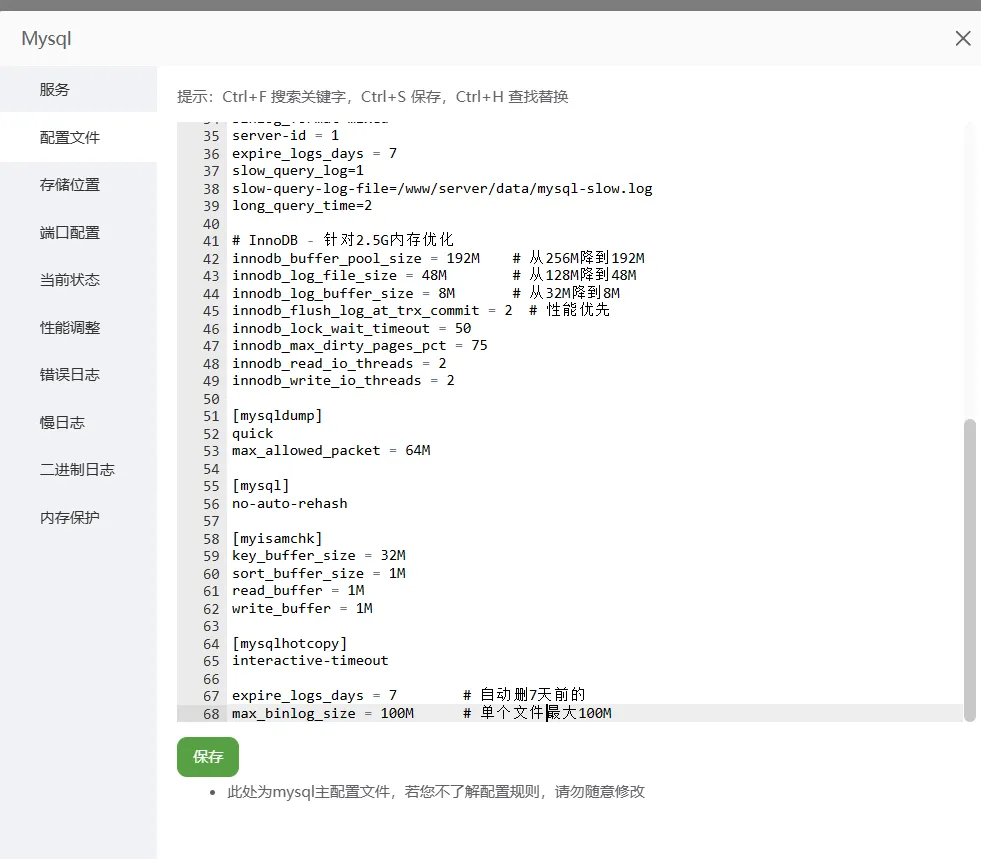
Task: Open the 内存保护 tab
Action: (x=70, y=518)
